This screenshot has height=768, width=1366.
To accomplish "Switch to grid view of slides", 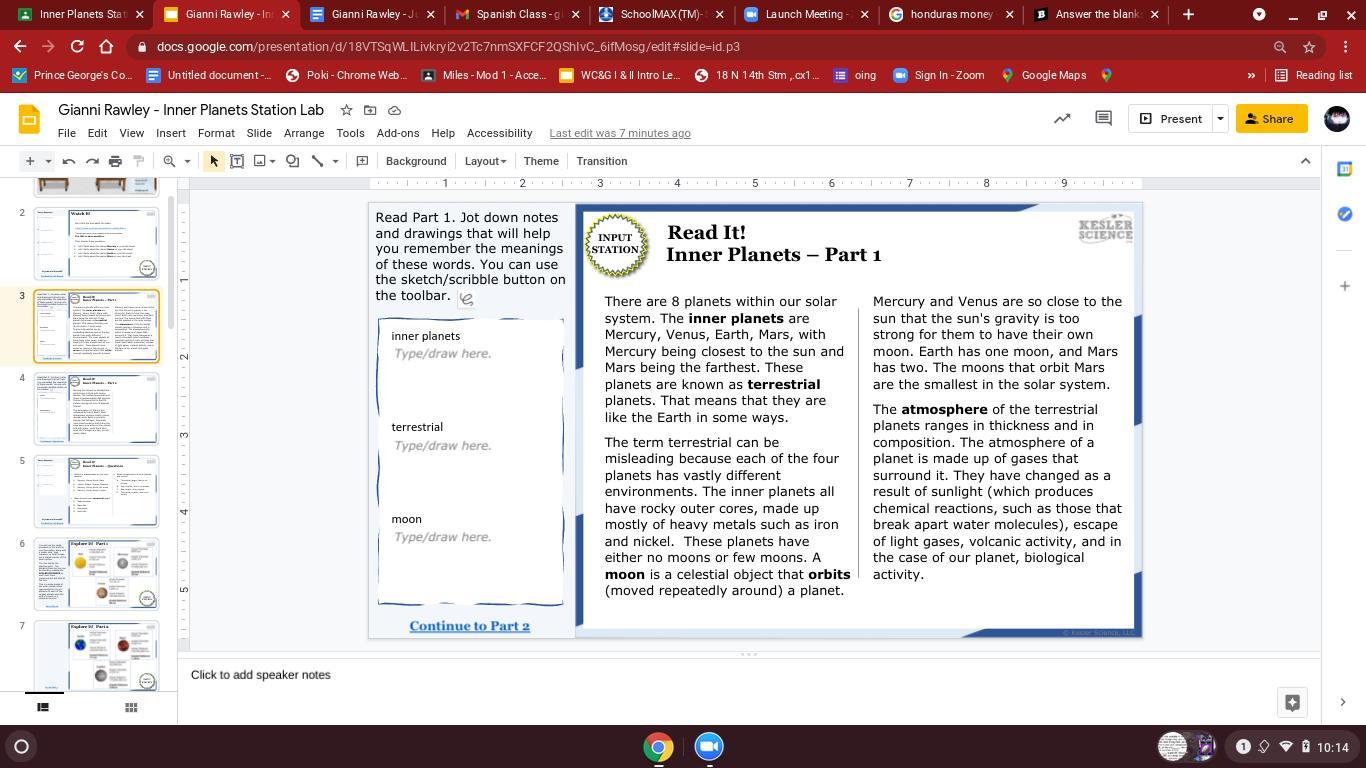I will (x=130, y=707).
